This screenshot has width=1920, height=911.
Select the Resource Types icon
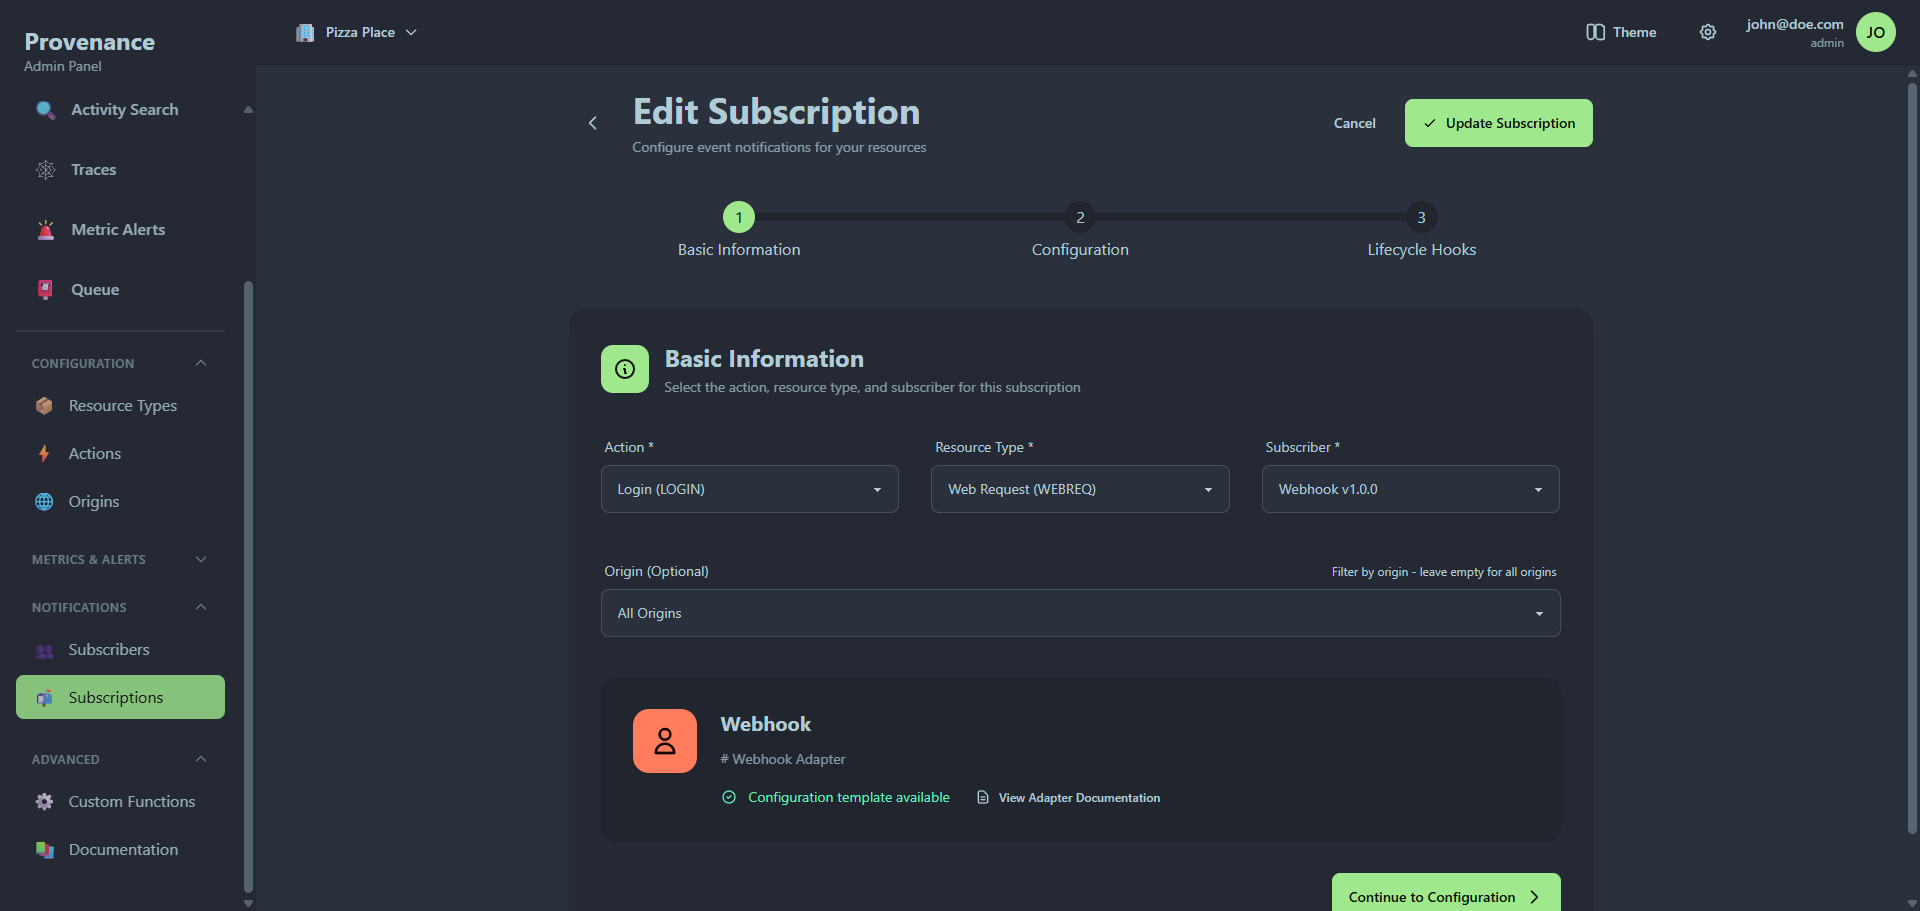pos(44,406)
